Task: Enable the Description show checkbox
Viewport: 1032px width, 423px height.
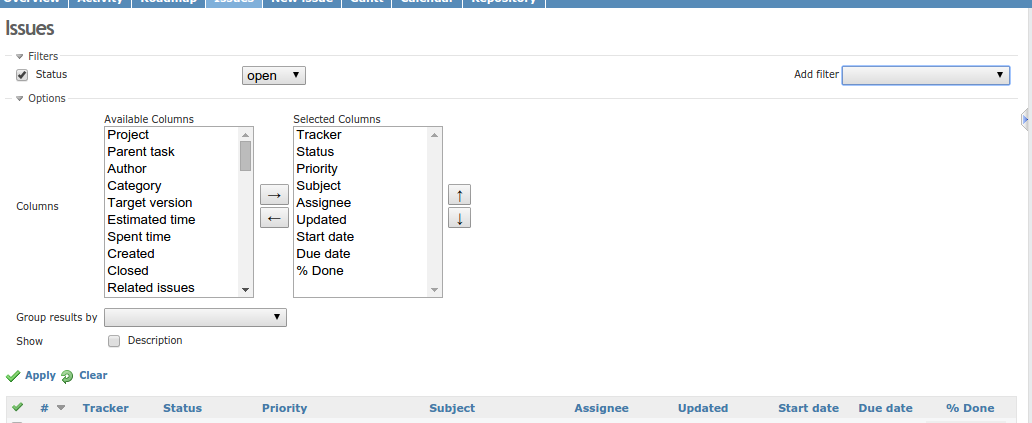Action: 114,341
